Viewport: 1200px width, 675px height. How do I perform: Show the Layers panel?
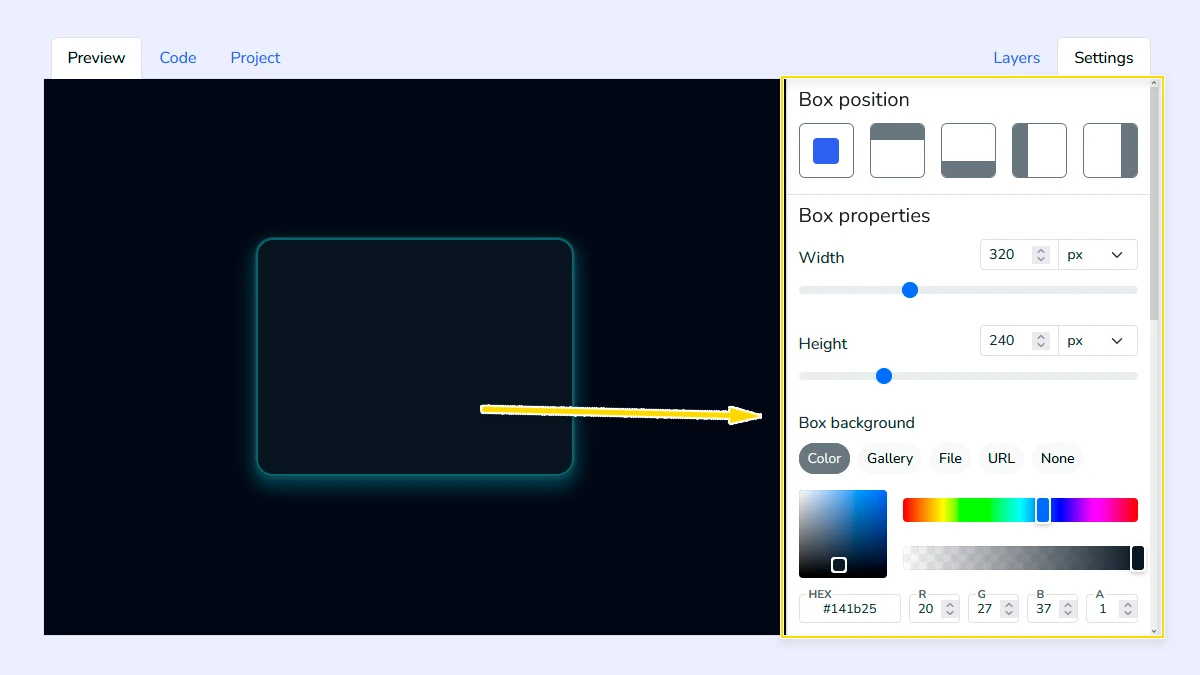pos(1016,57)
